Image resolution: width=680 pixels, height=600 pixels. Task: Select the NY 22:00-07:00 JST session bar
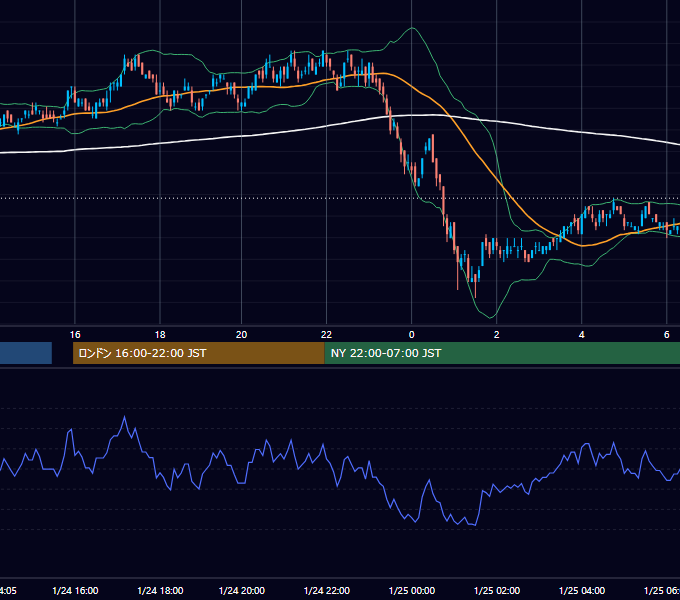tap(502, 353)
